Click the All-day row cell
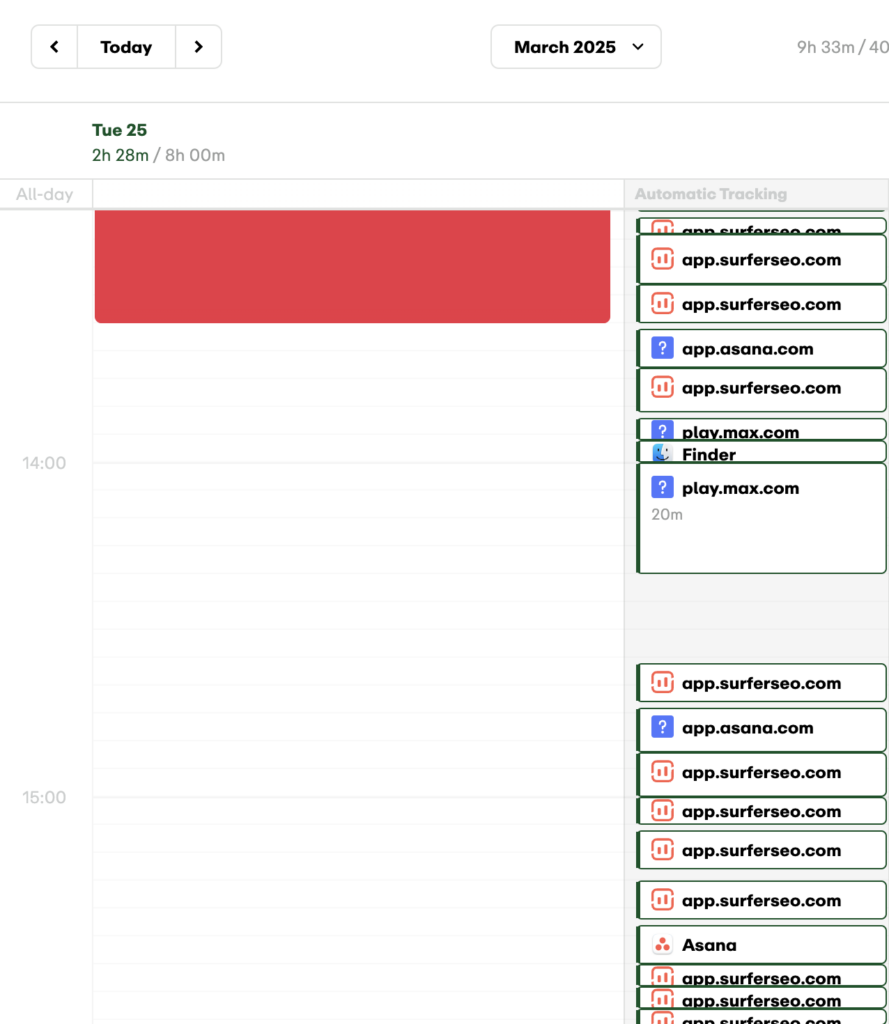Image resolution: width=889 pixels, height=1024 pixels. click(357, 194)
